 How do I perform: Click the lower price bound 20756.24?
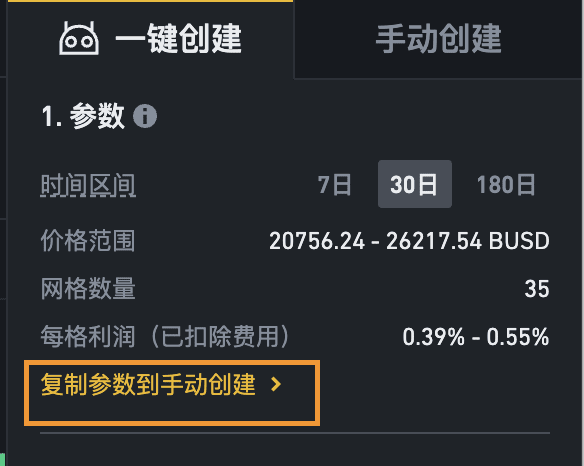click(317, 241)
